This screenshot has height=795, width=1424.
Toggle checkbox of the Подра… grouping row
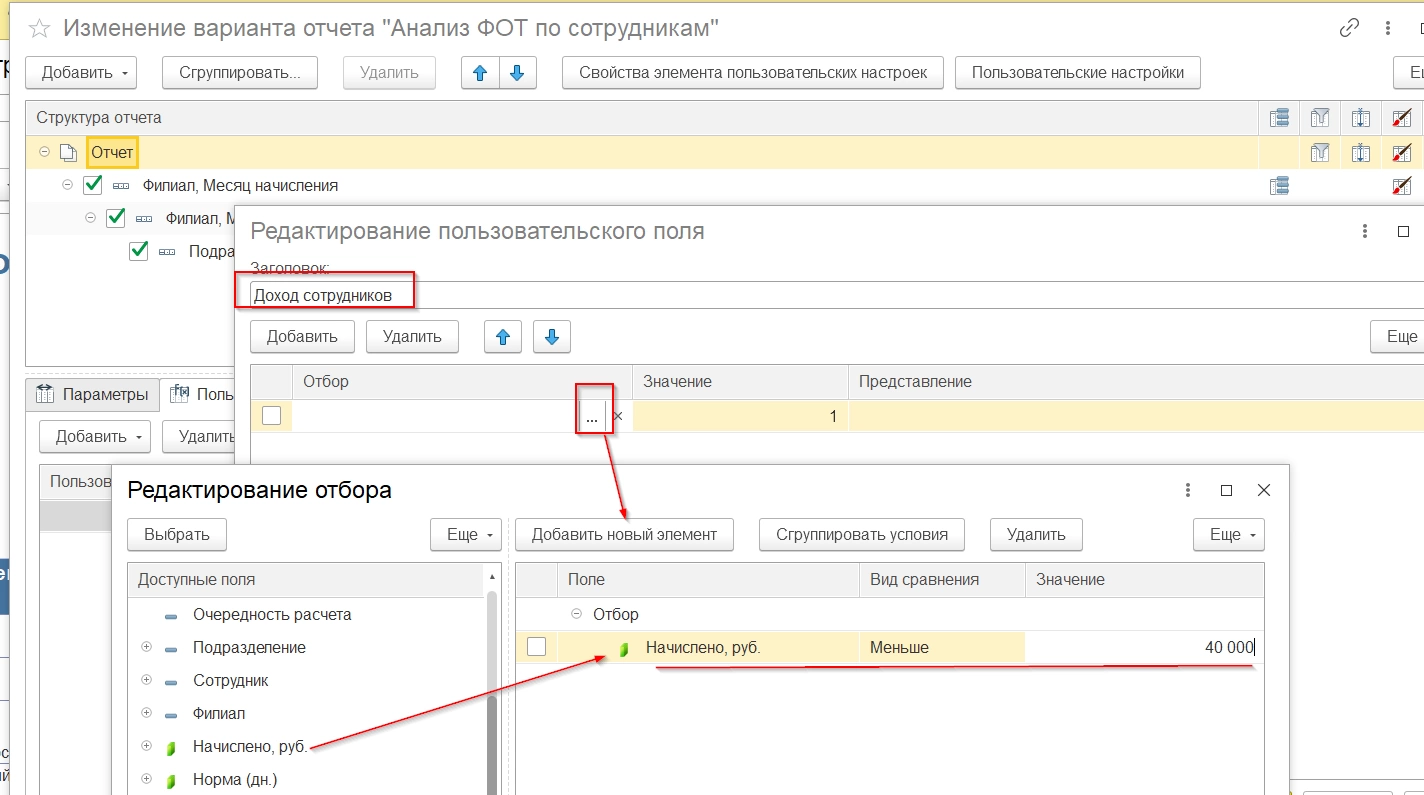click(x=139, y=251)
